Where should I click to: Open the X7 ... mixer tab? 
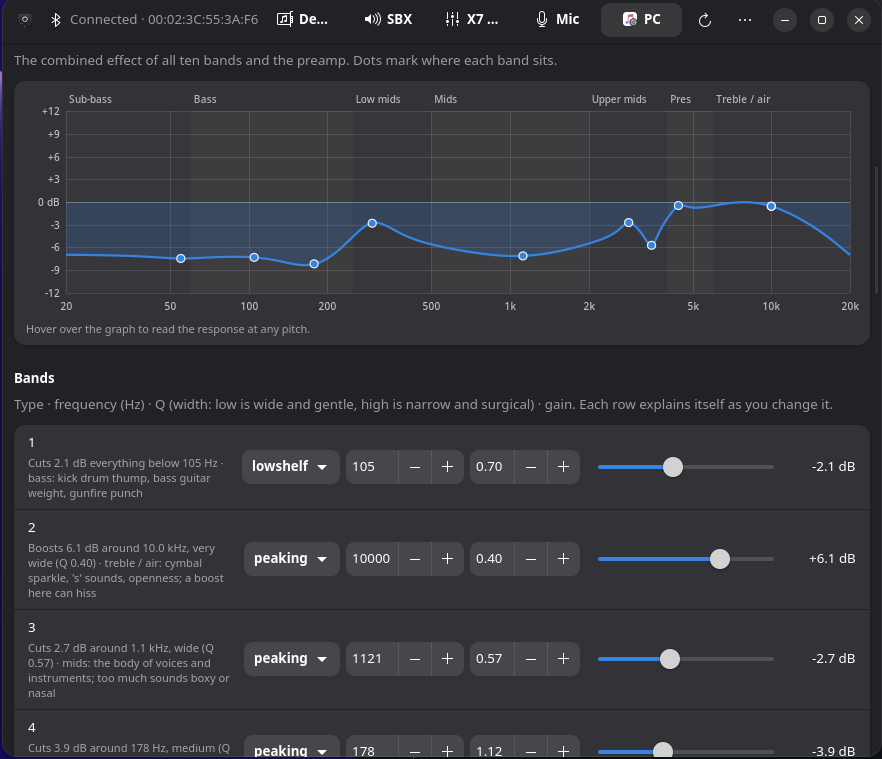click(471, 20)
